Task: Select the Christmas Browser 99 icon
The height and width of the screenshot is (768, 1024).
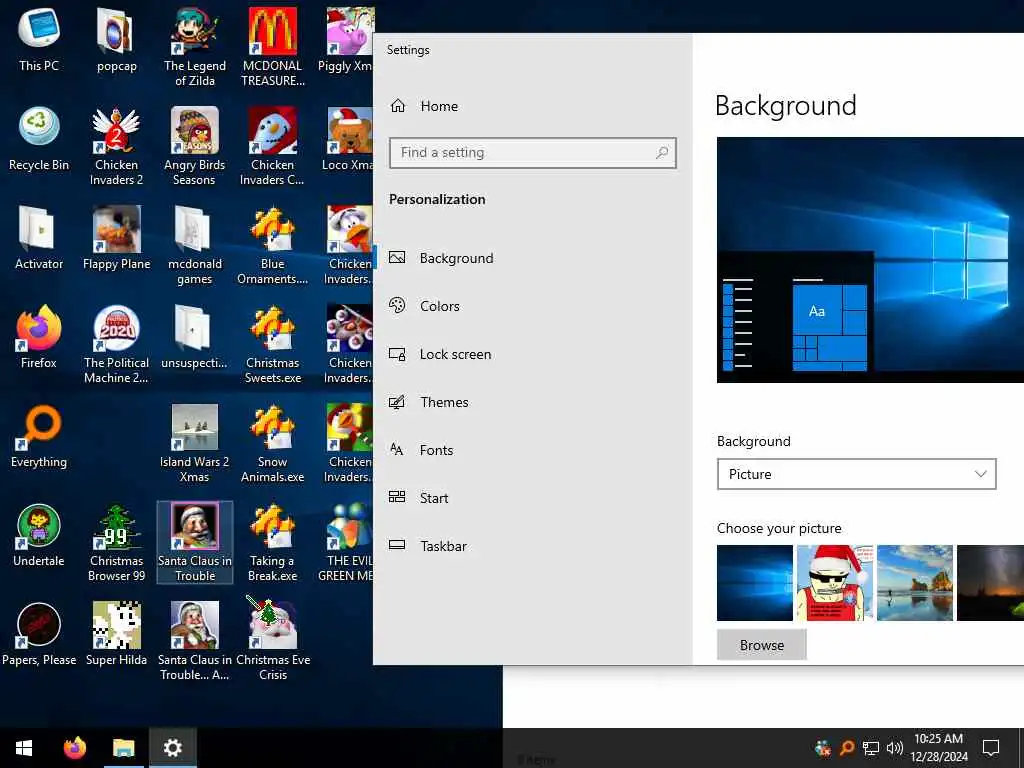Action: coord(116,542)
